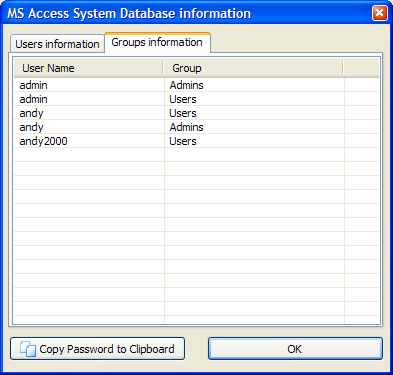
Task: Switch to the Users information tab
Action: coord(57,44)
